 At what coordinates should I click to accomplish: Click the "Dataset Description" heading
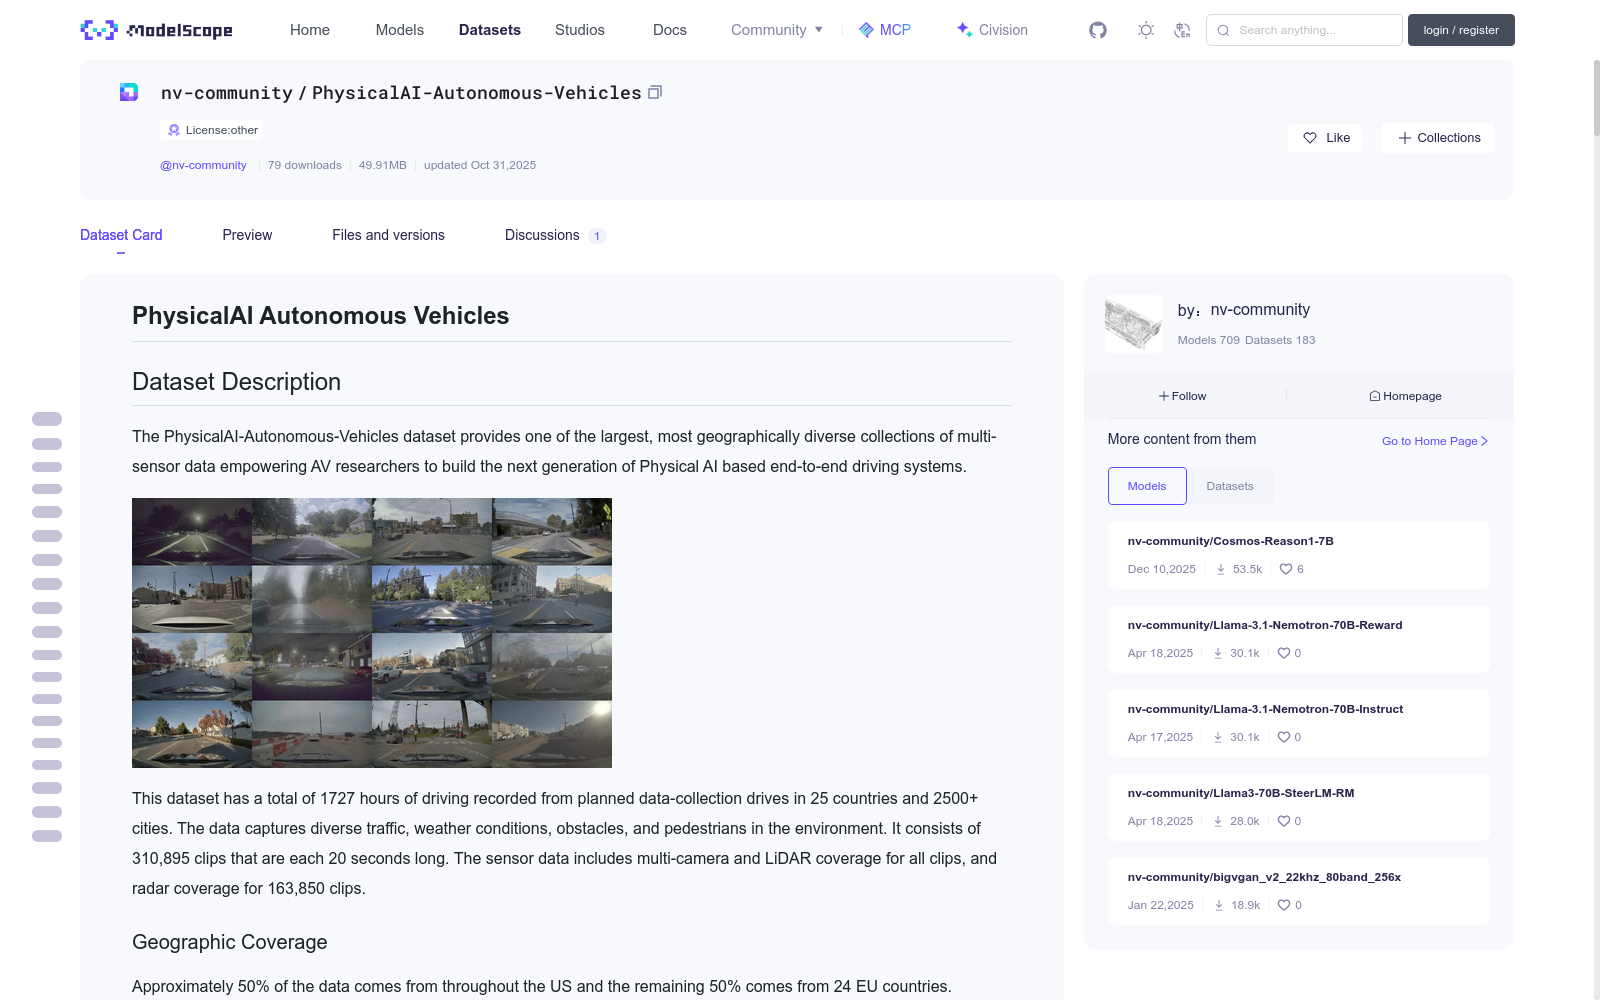point(237,382)
